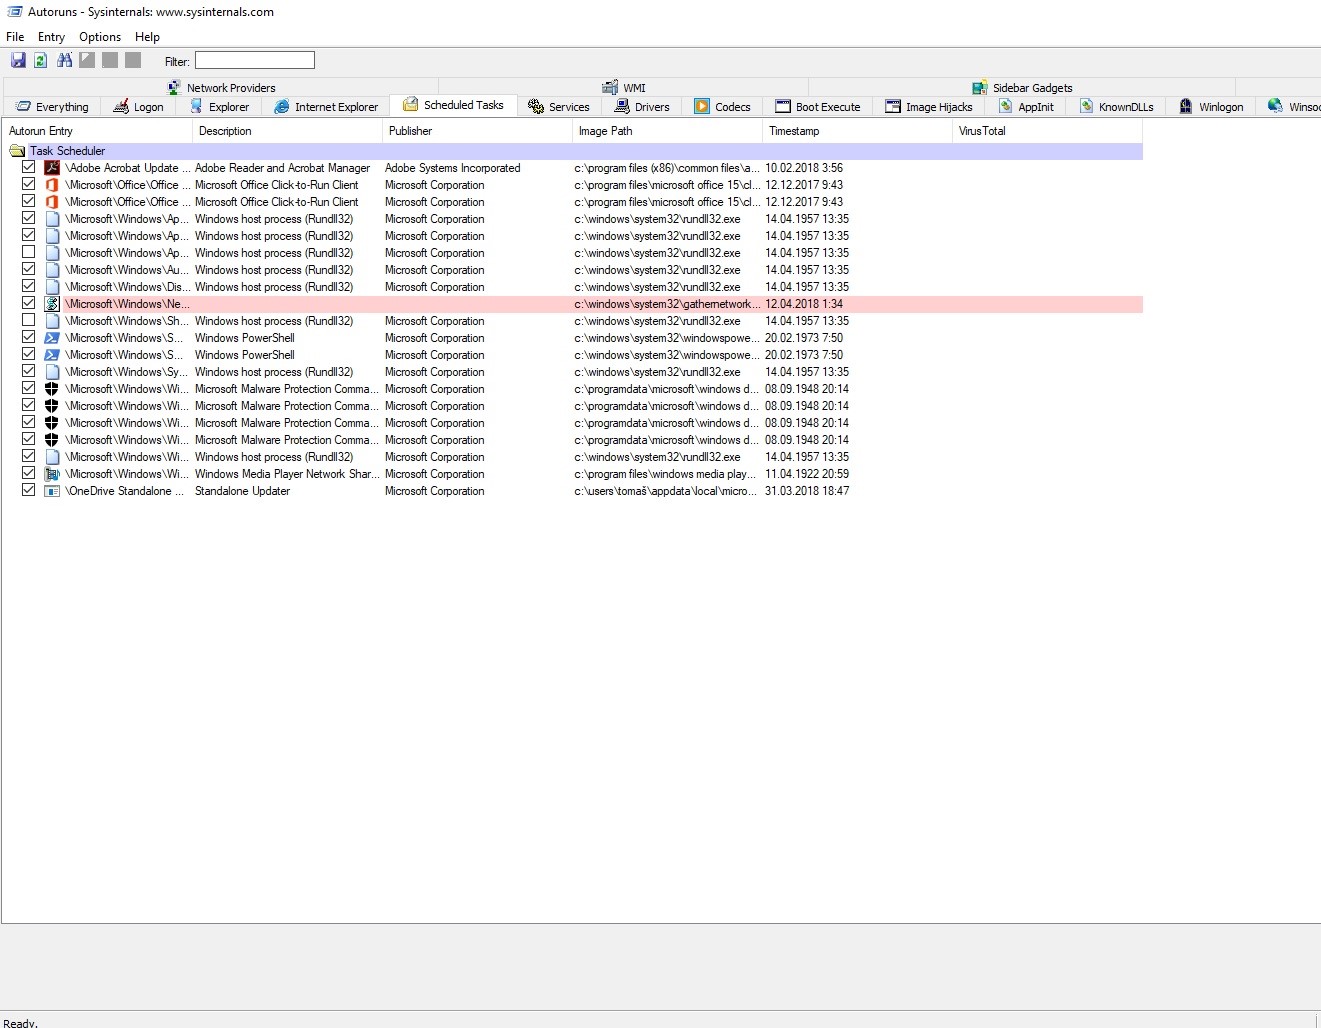The height and width of the screenshot is (1028, 1321).
Task: Switch to the Winlogon tab
Action: (x=1211, y=107)
